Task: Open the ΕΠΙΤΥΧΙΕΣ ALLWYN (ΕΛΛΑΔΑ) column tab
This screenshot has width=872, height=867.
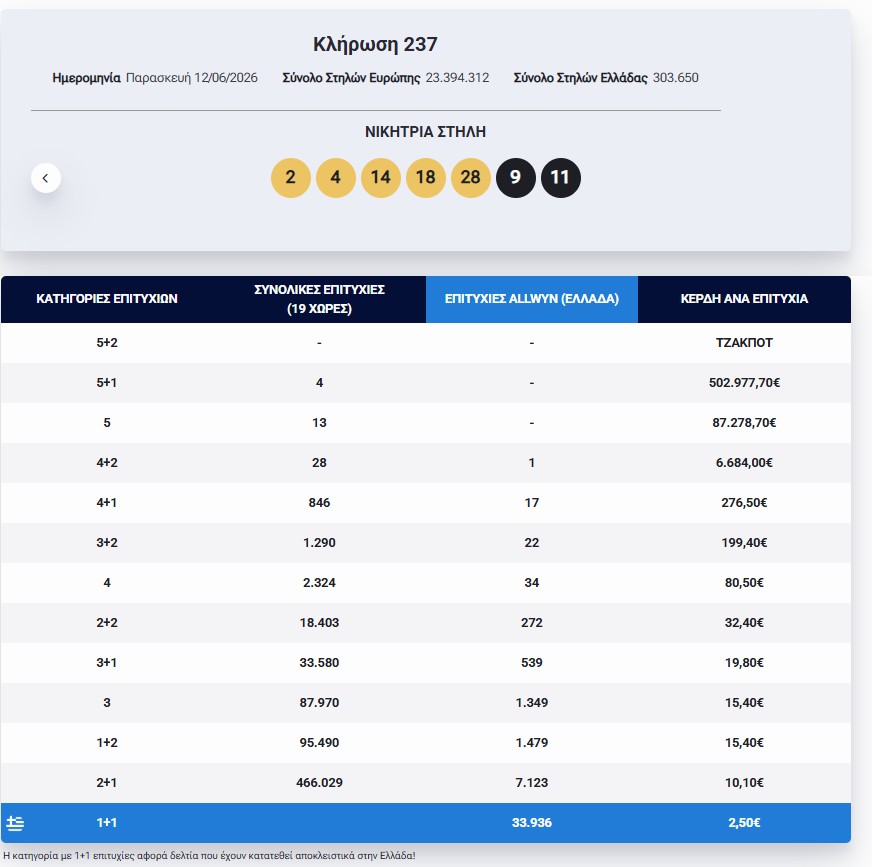Action: [532, 299]
